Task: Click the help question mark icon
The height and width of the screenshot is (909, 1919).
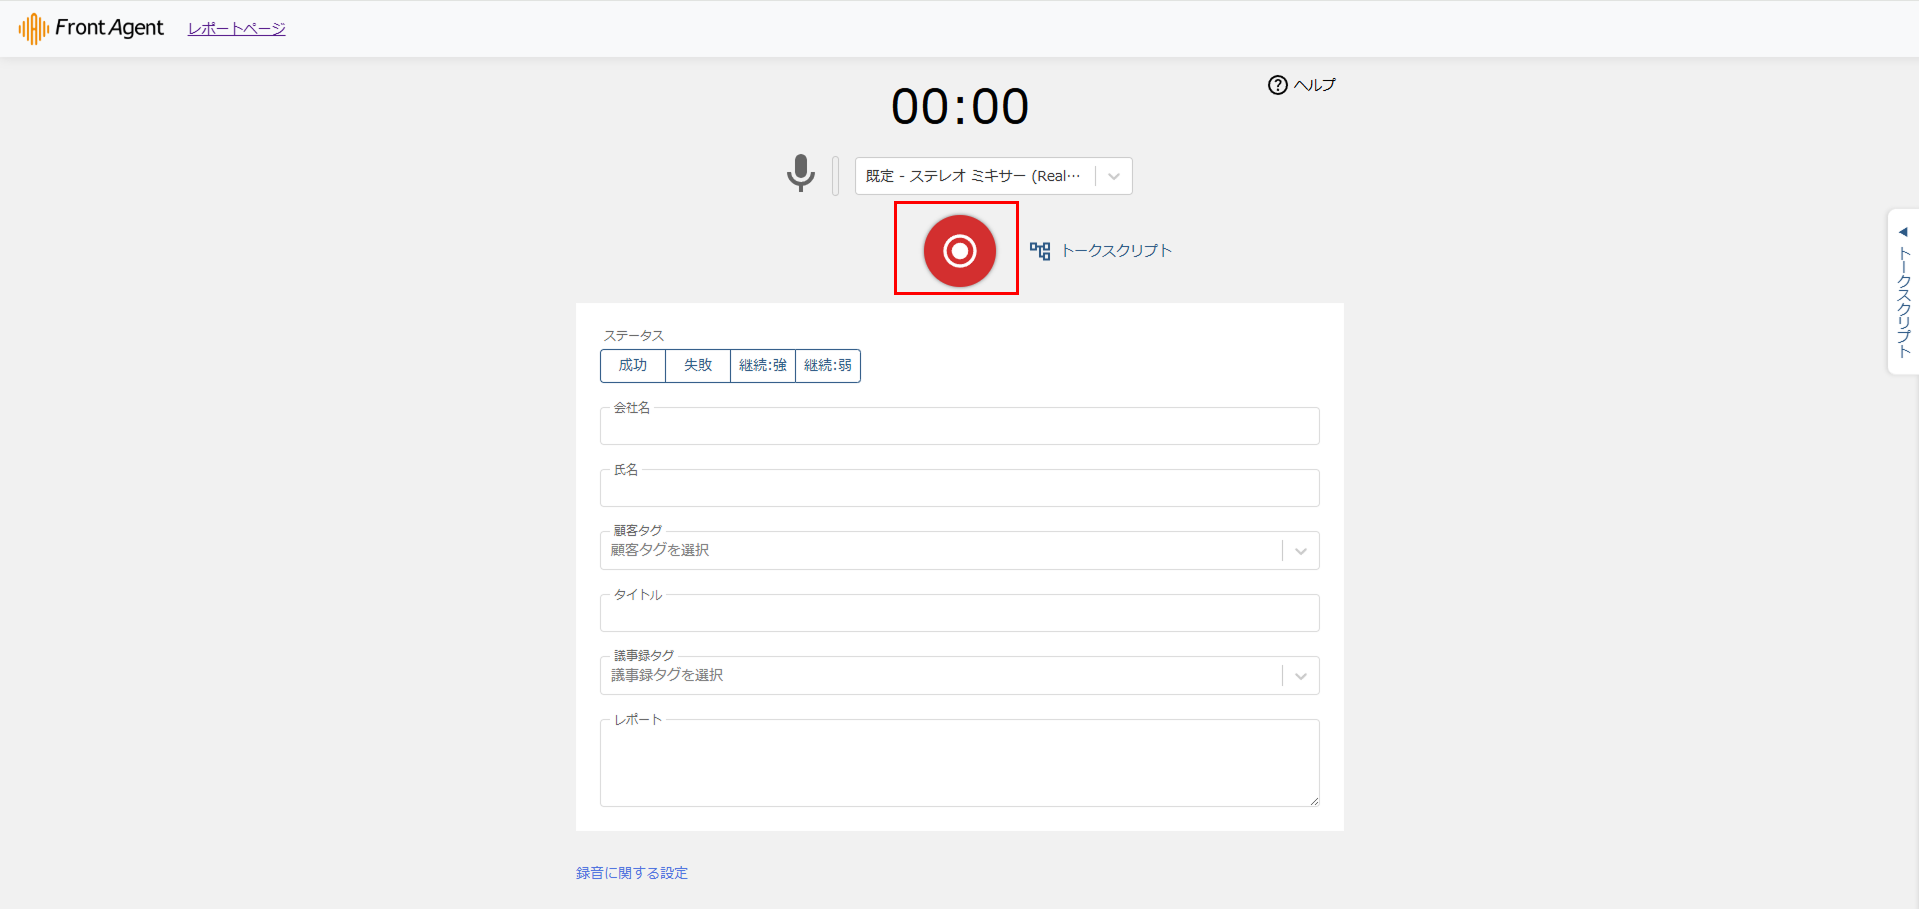Action: click(x=1277, y=85)
